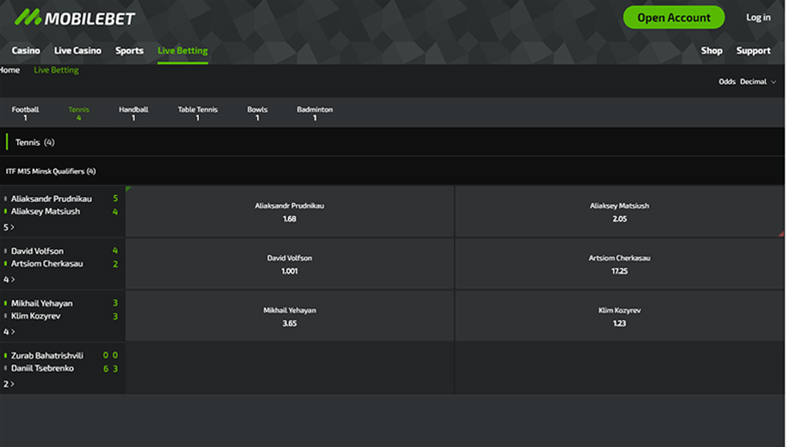Switch to the Tennis live tab
The height and width of the screenshot is (447, 786).
[x=79, y=113]
